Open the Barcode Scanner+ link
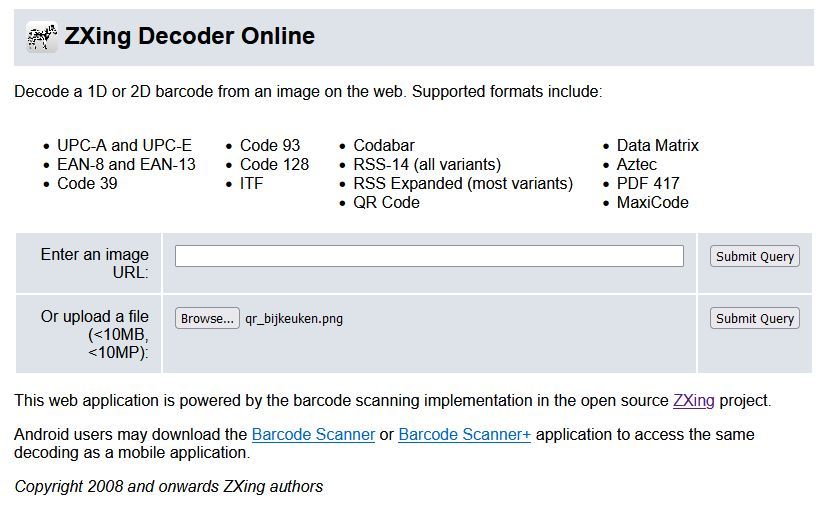818x506 pixels. click(464, 435)
